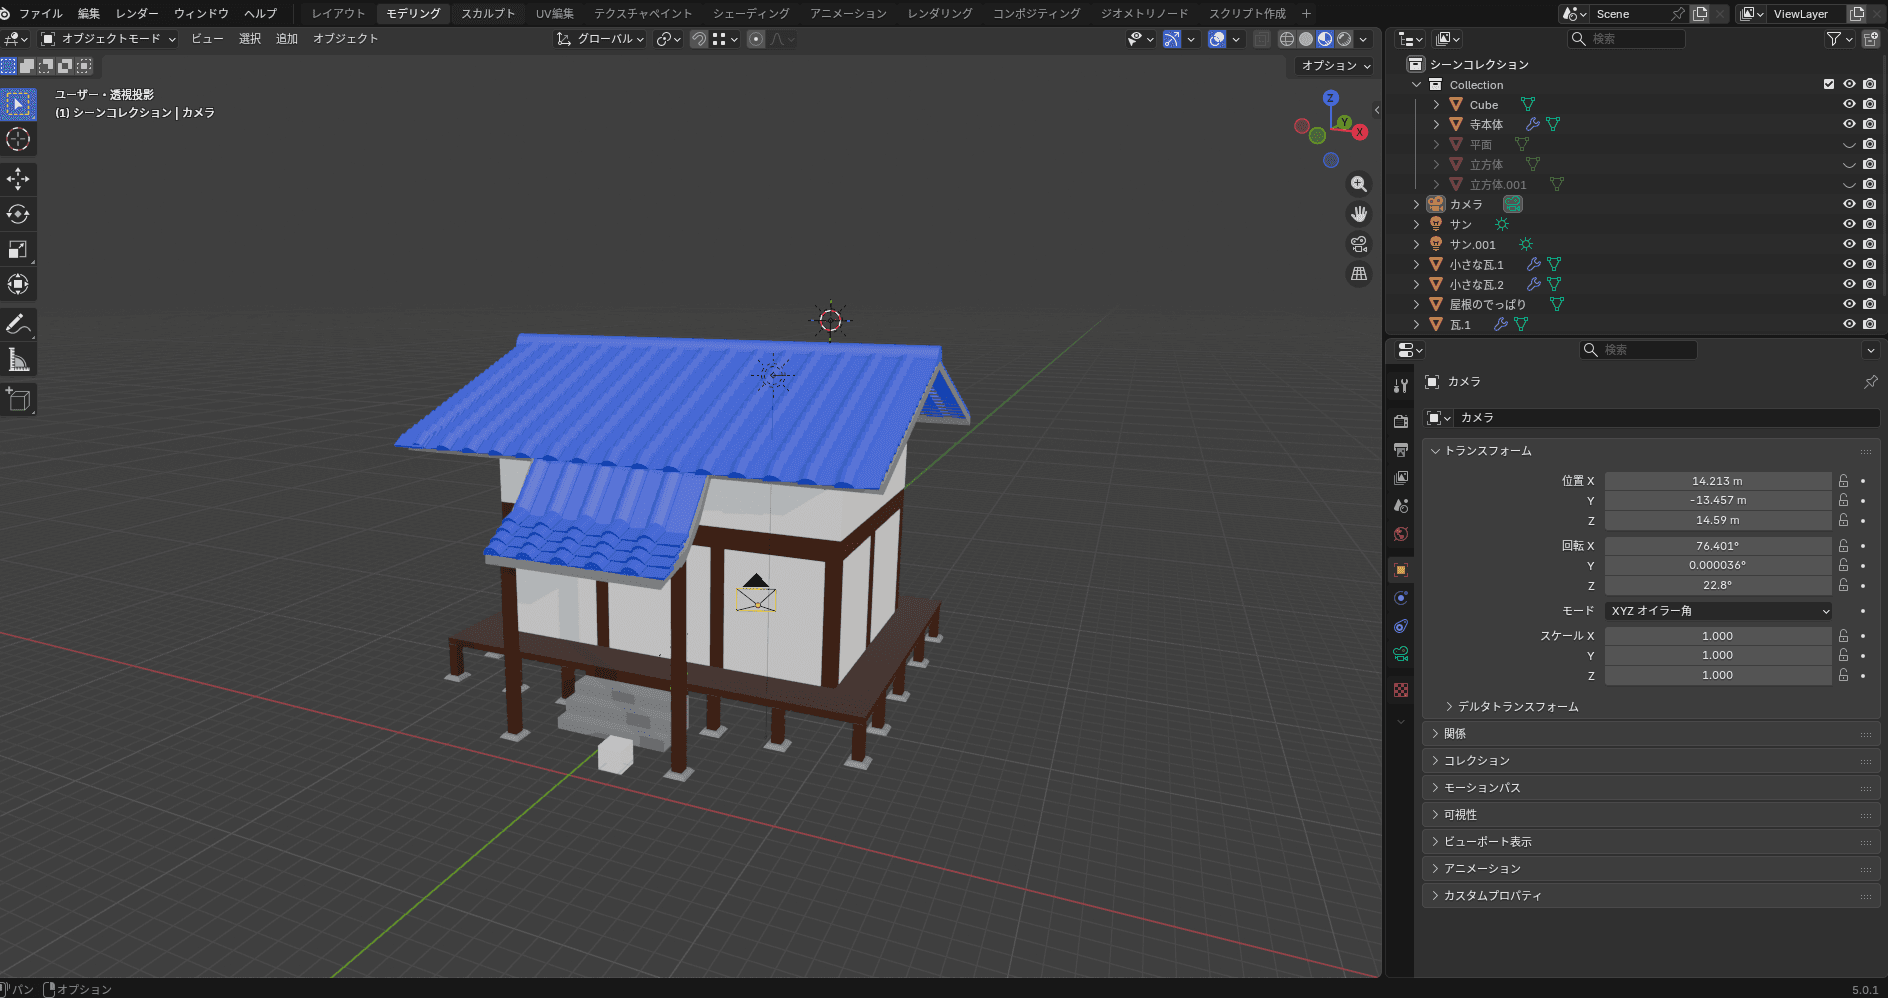Viewport: 1888px width, 998px height.
Task: Click the Scale X value field
Action: (x=1717, y=636)
